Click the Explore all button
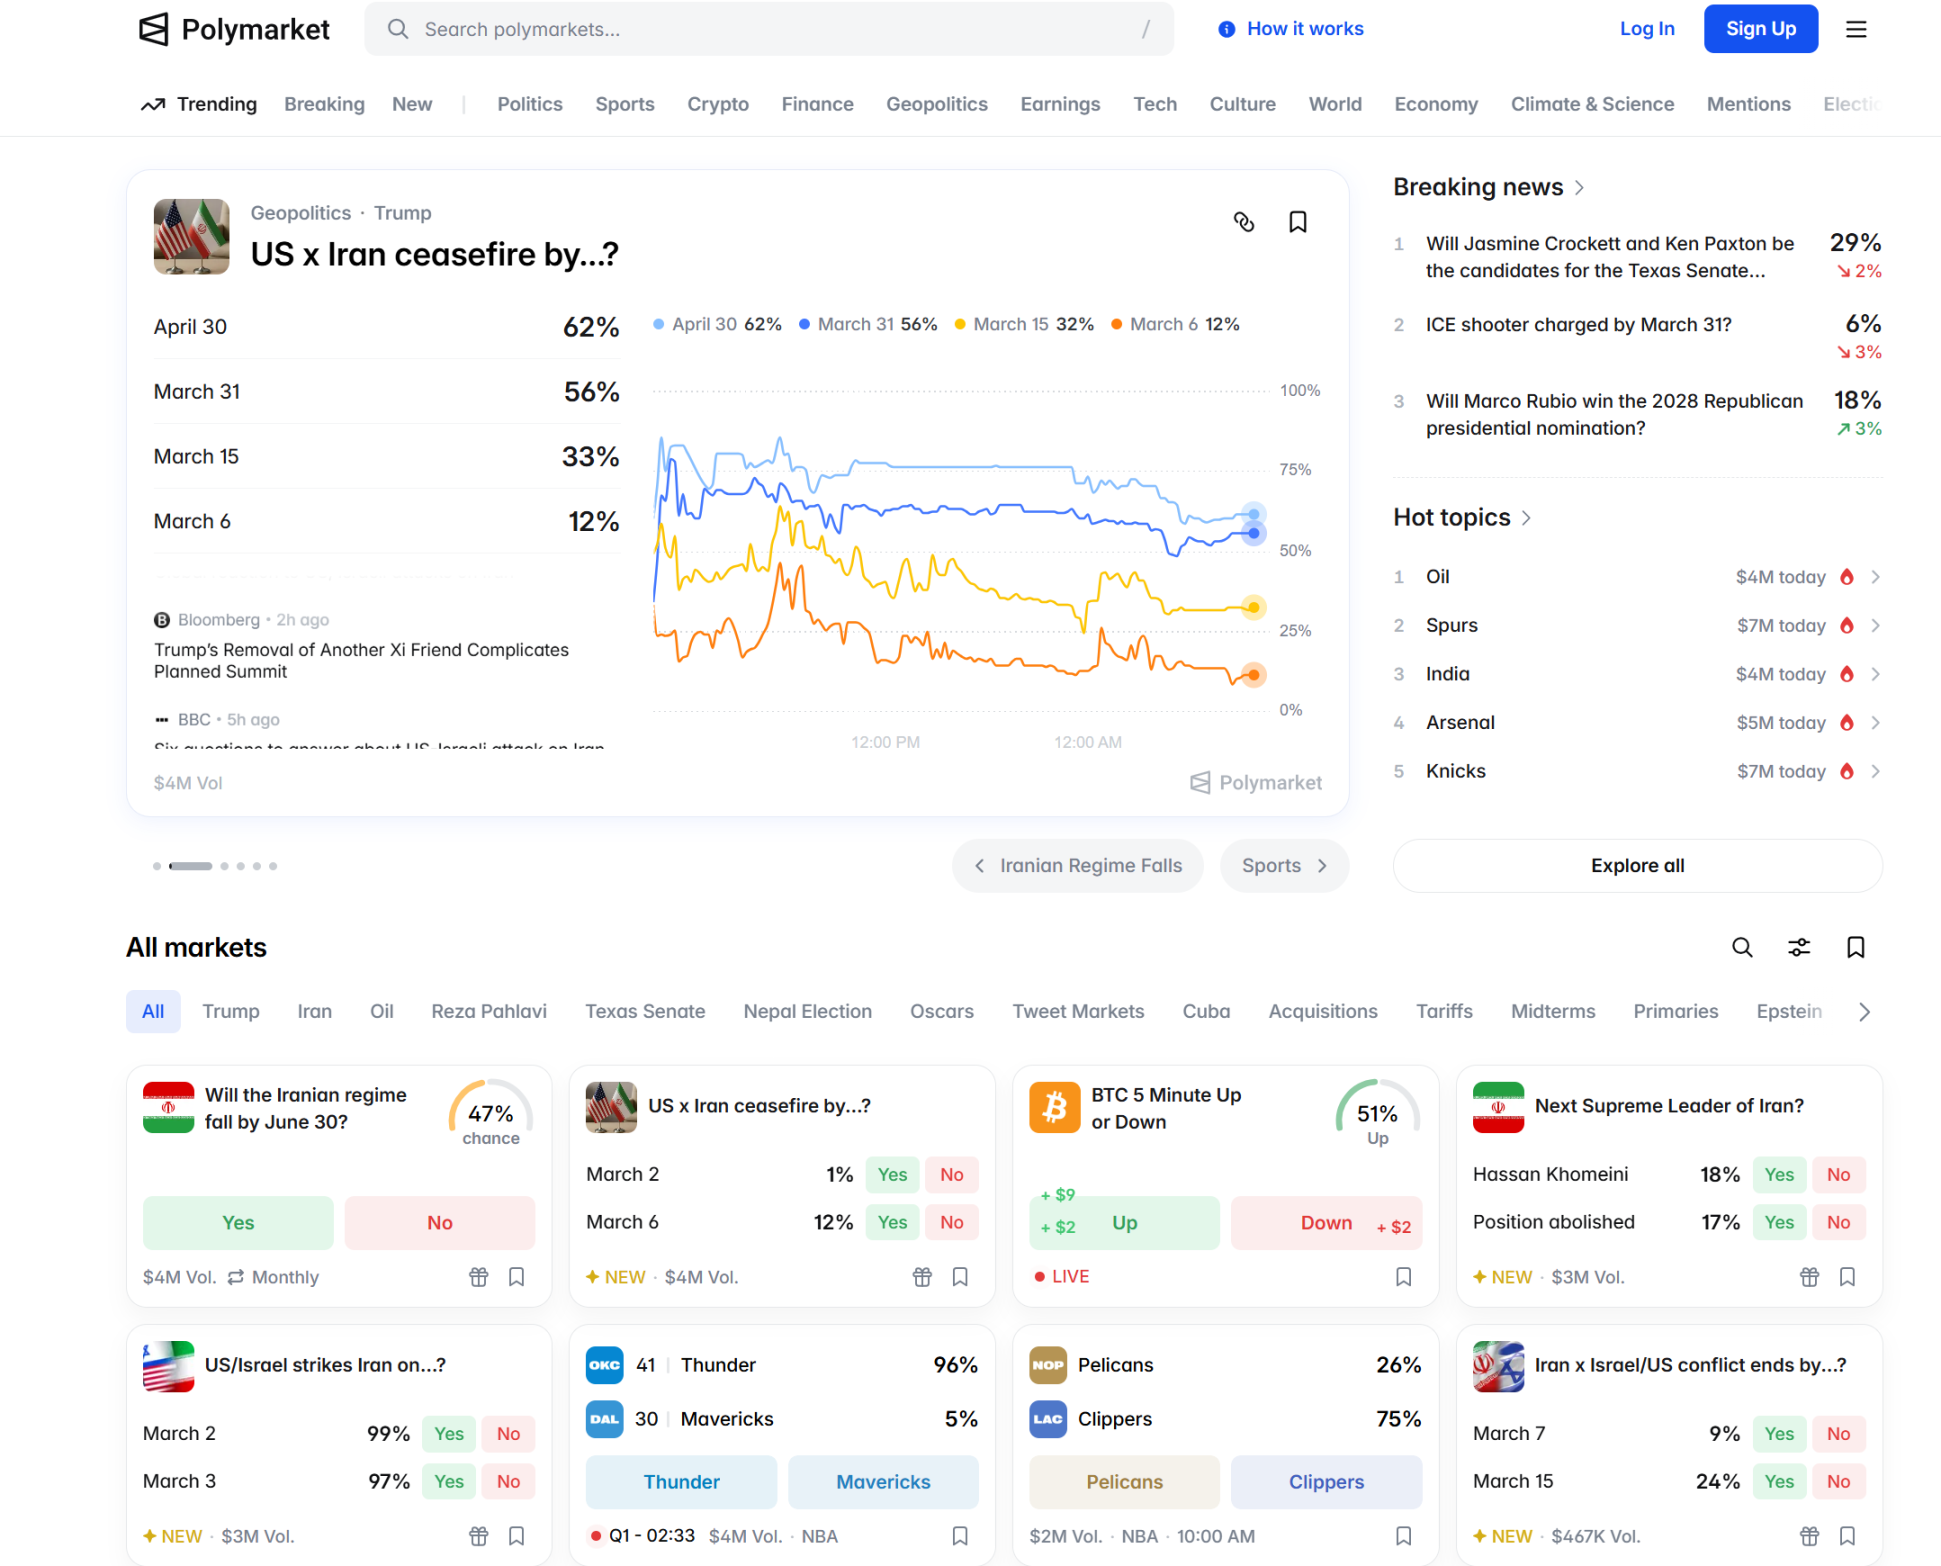Image resolution: width=1941 pixels, height=1566 pixels. coord(1637,866)
